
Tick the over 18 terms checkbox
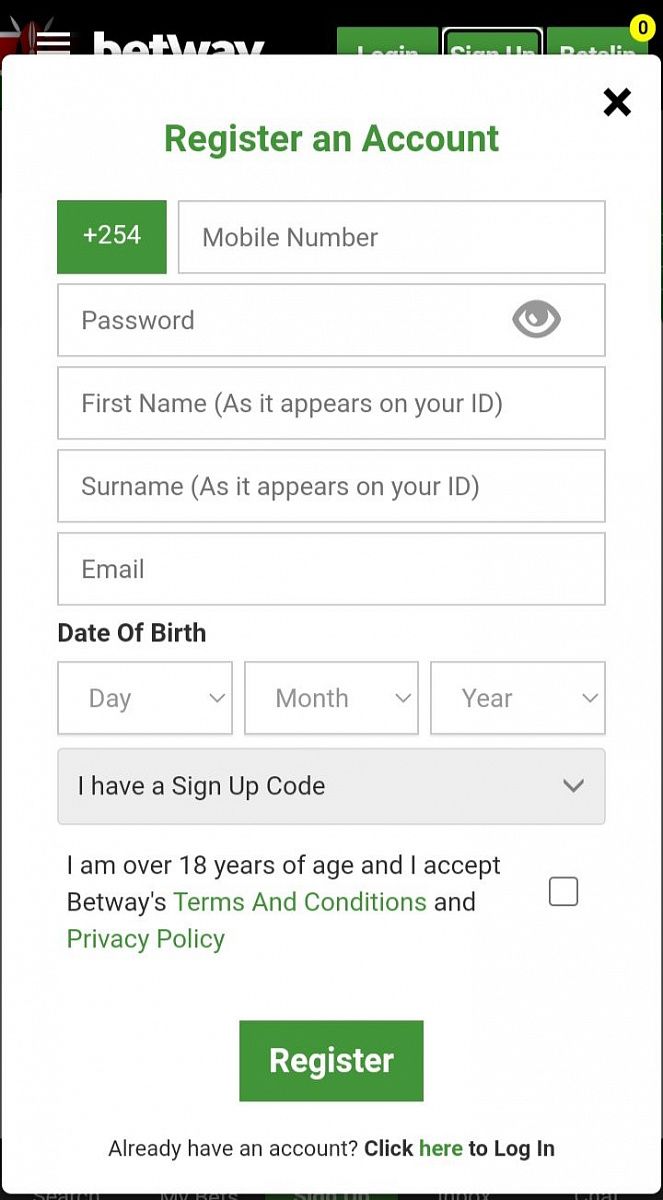pyautogui.click(x=563, y=891)
